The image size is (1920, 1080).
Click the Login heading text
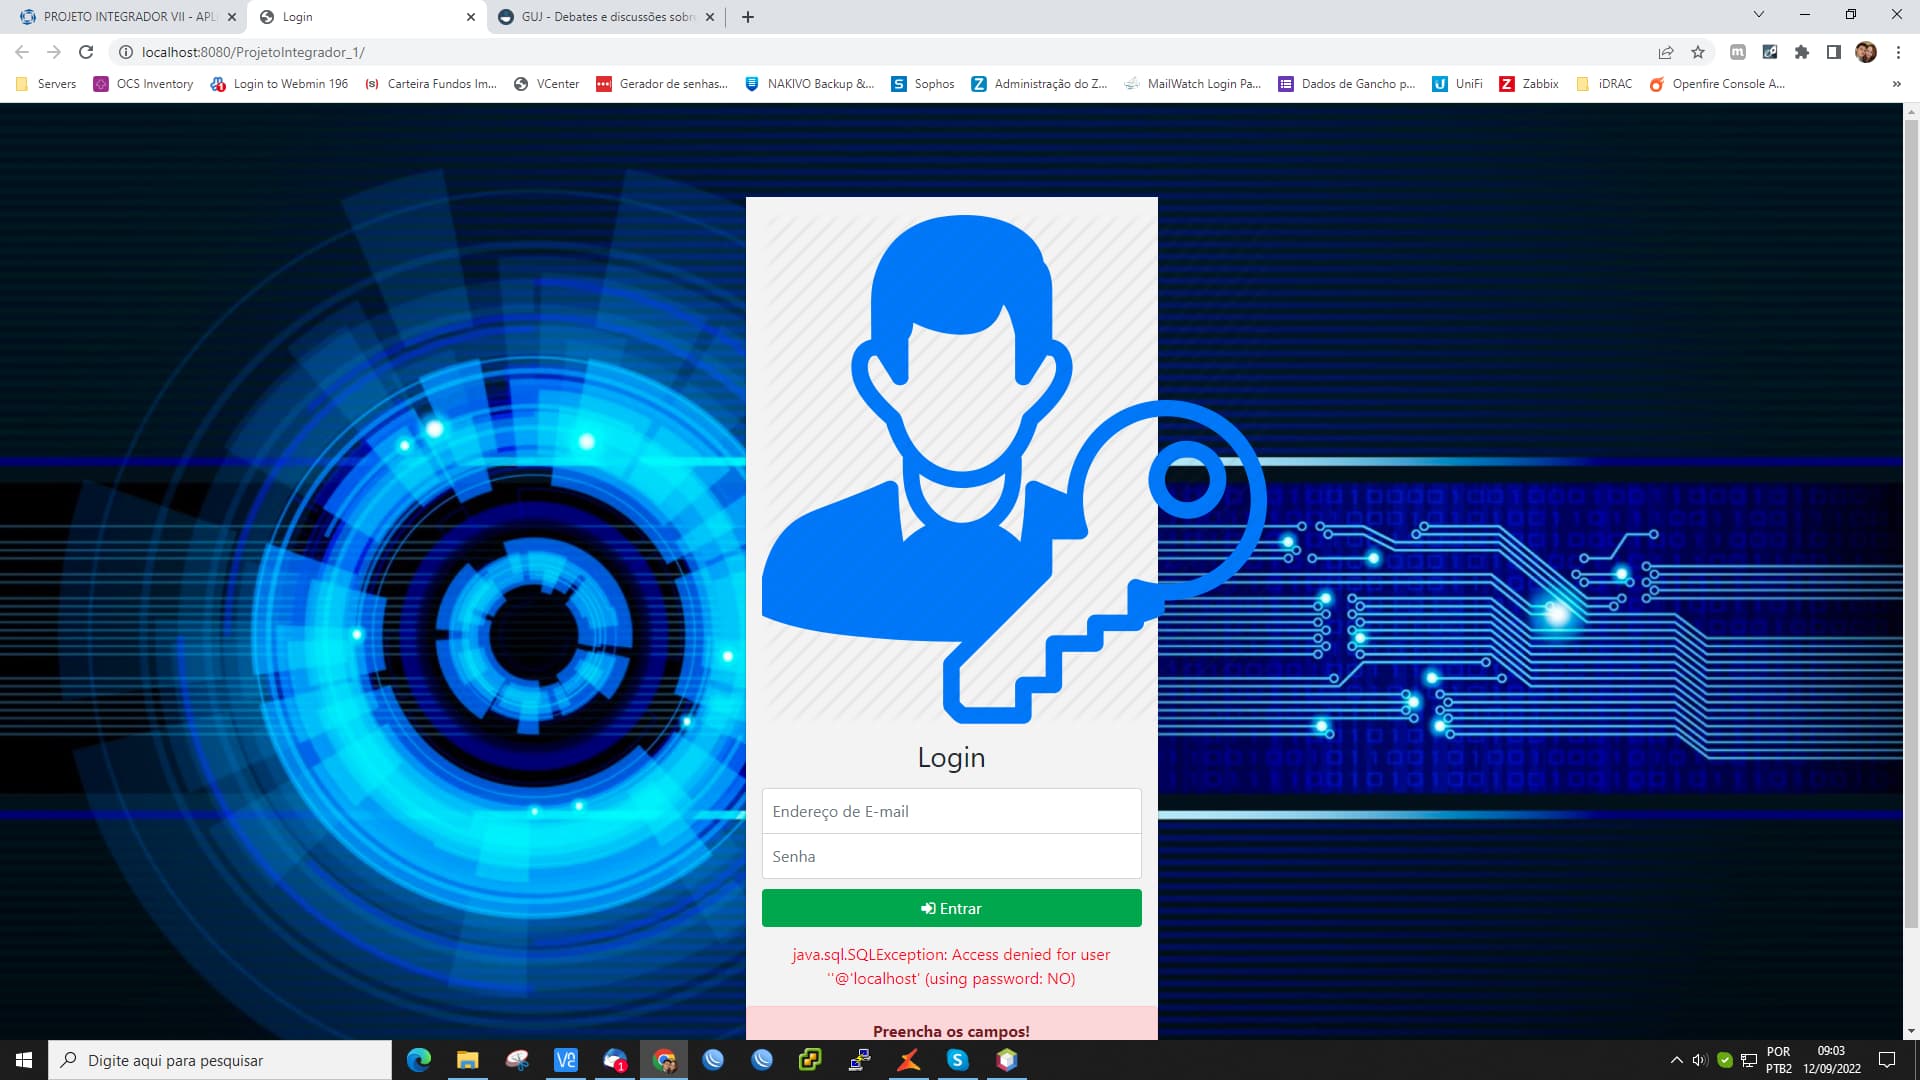click(x=951, y=757)
